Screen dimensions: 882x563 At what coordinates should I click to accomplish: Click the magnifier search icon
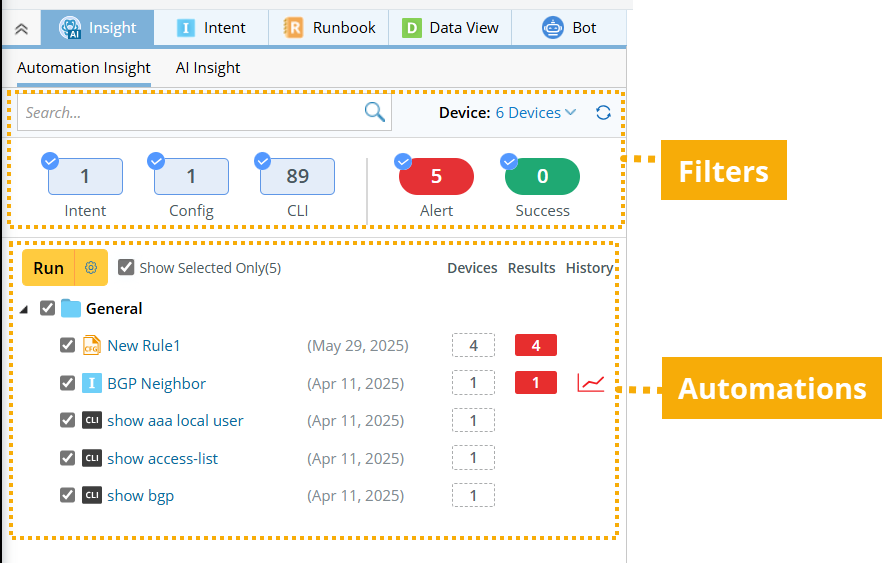(x=375, y=112)
